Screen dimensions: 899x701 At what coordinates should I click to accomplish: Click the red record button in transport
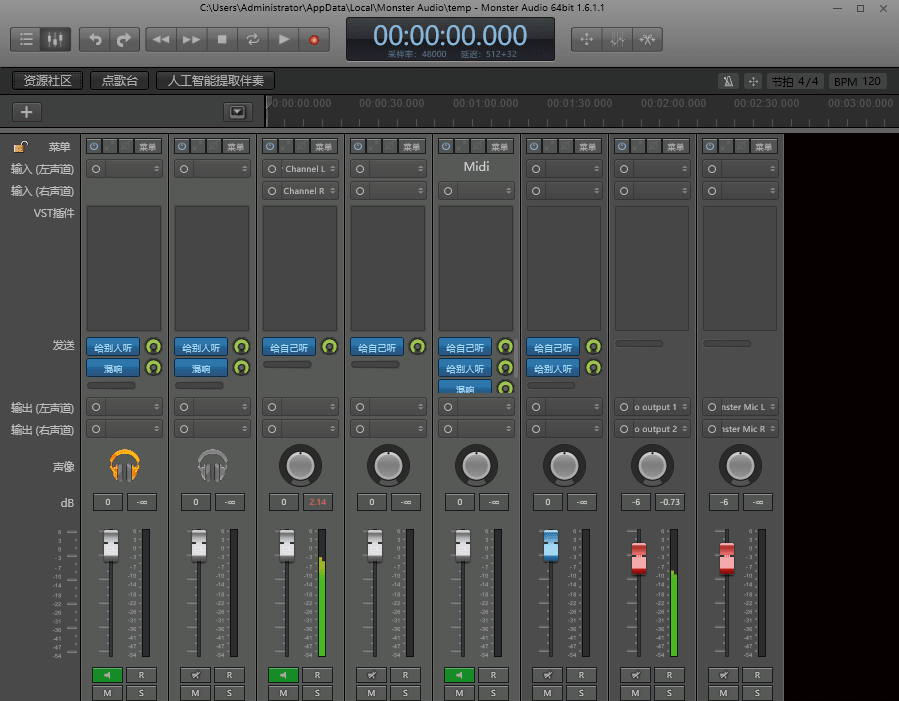click(314, 40)
